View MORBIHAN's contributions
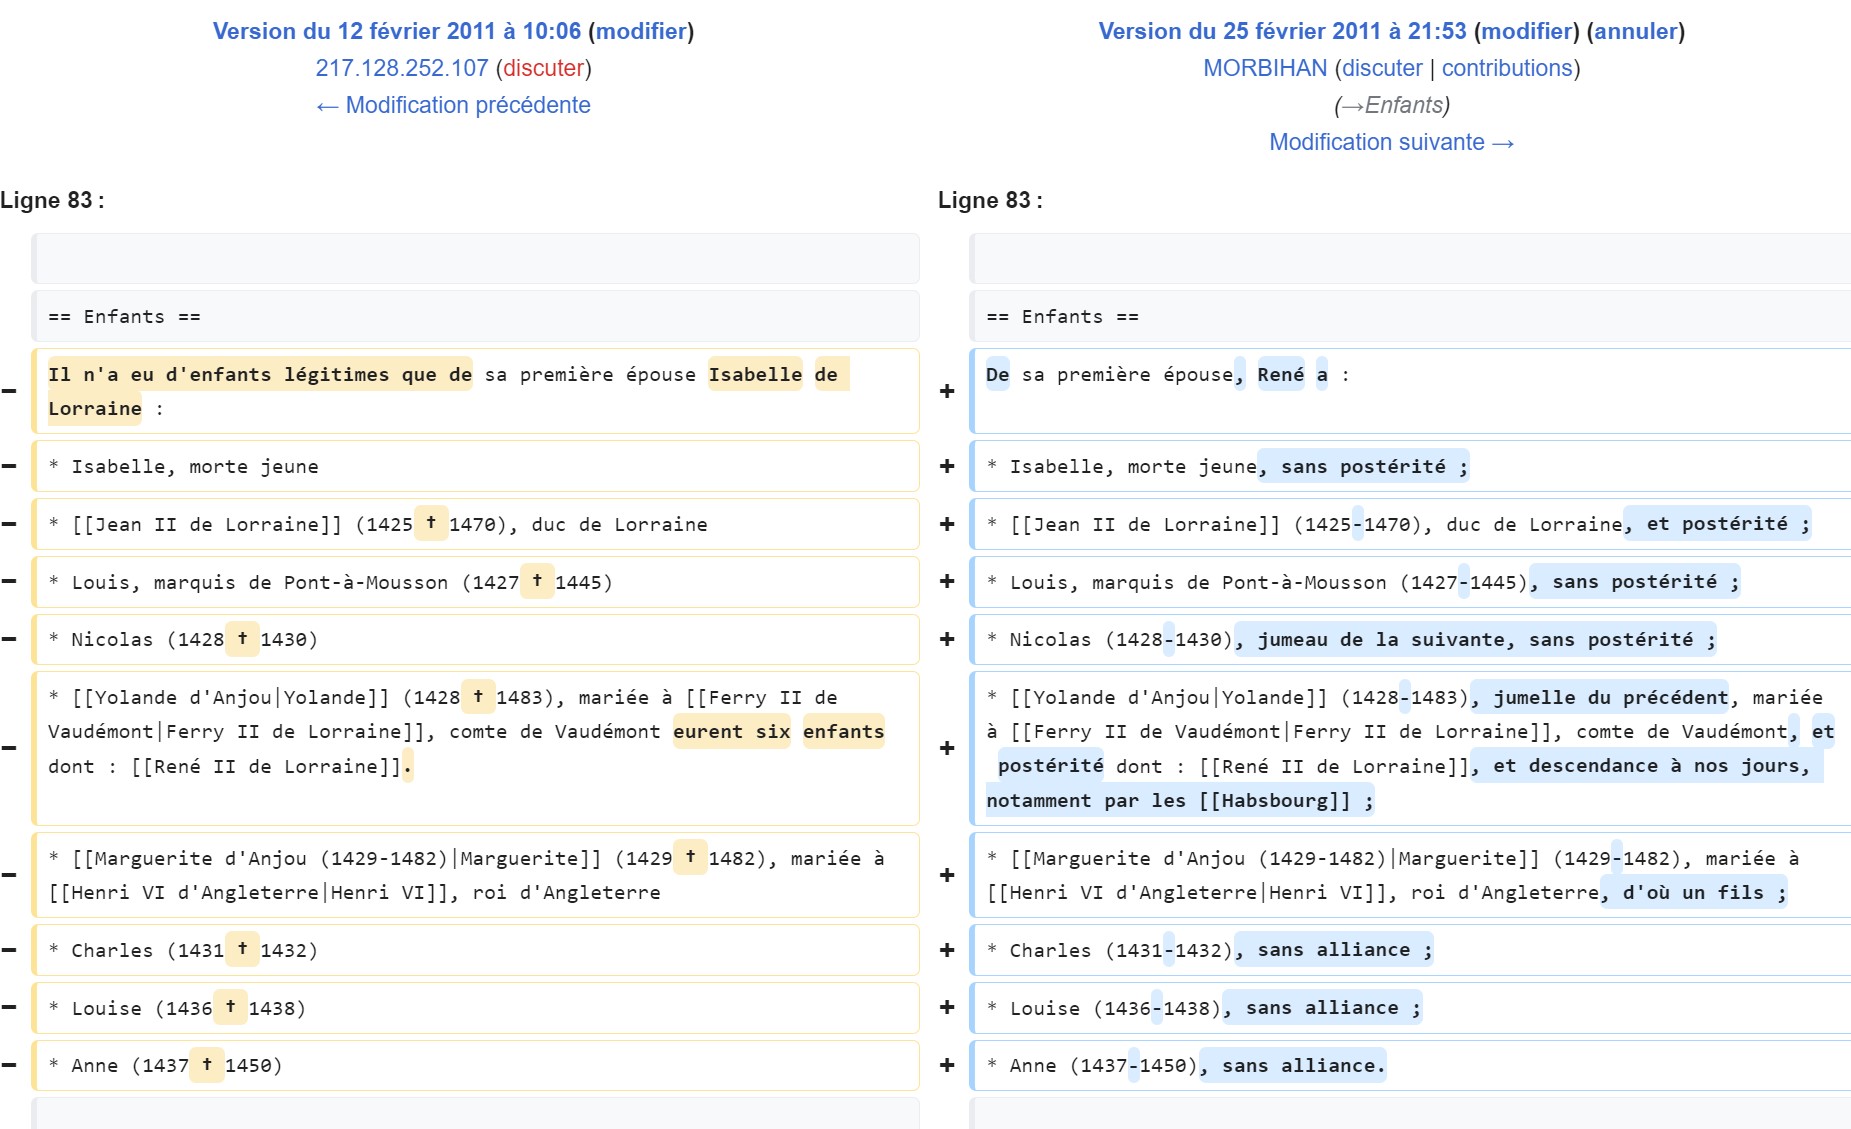The image size is (1851, 1129). coord(1507,68)
